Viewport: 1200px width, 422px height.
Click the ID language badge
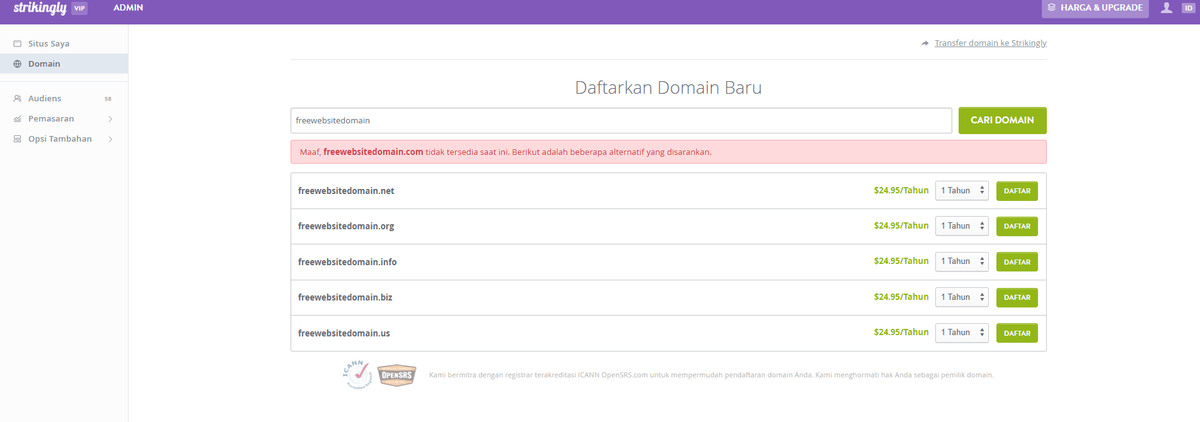click(x=1187, y=8)
